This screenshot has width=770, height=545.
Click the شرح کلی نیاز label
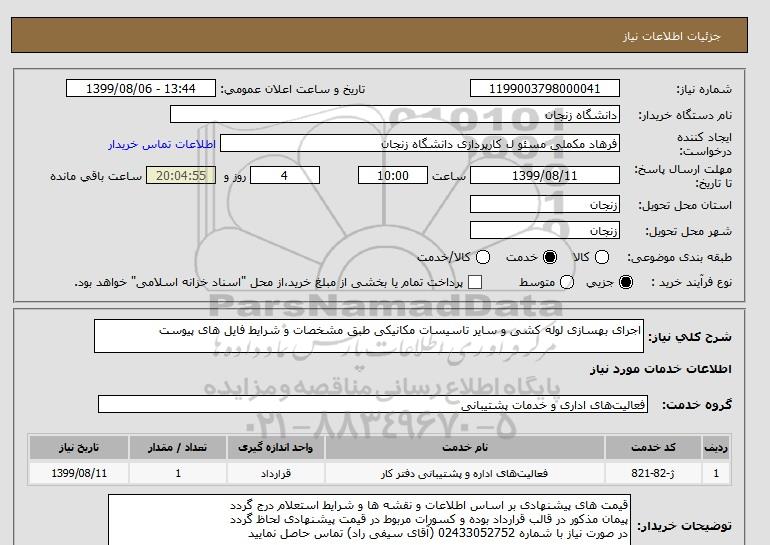[690, 337]
